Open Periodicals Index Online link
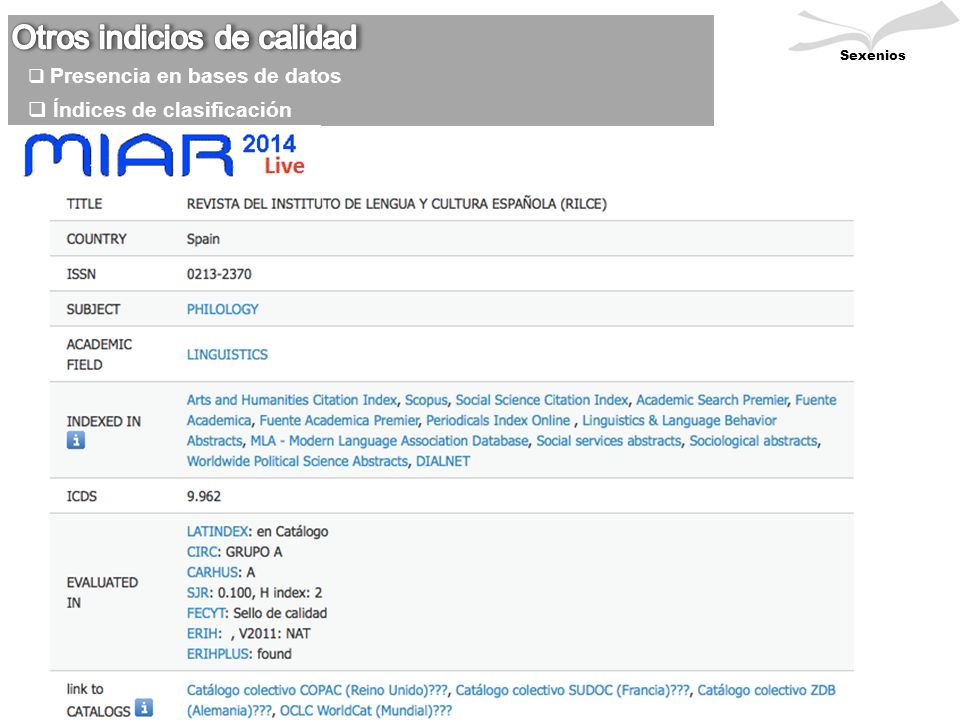960x720 pixels. point(498,421)
